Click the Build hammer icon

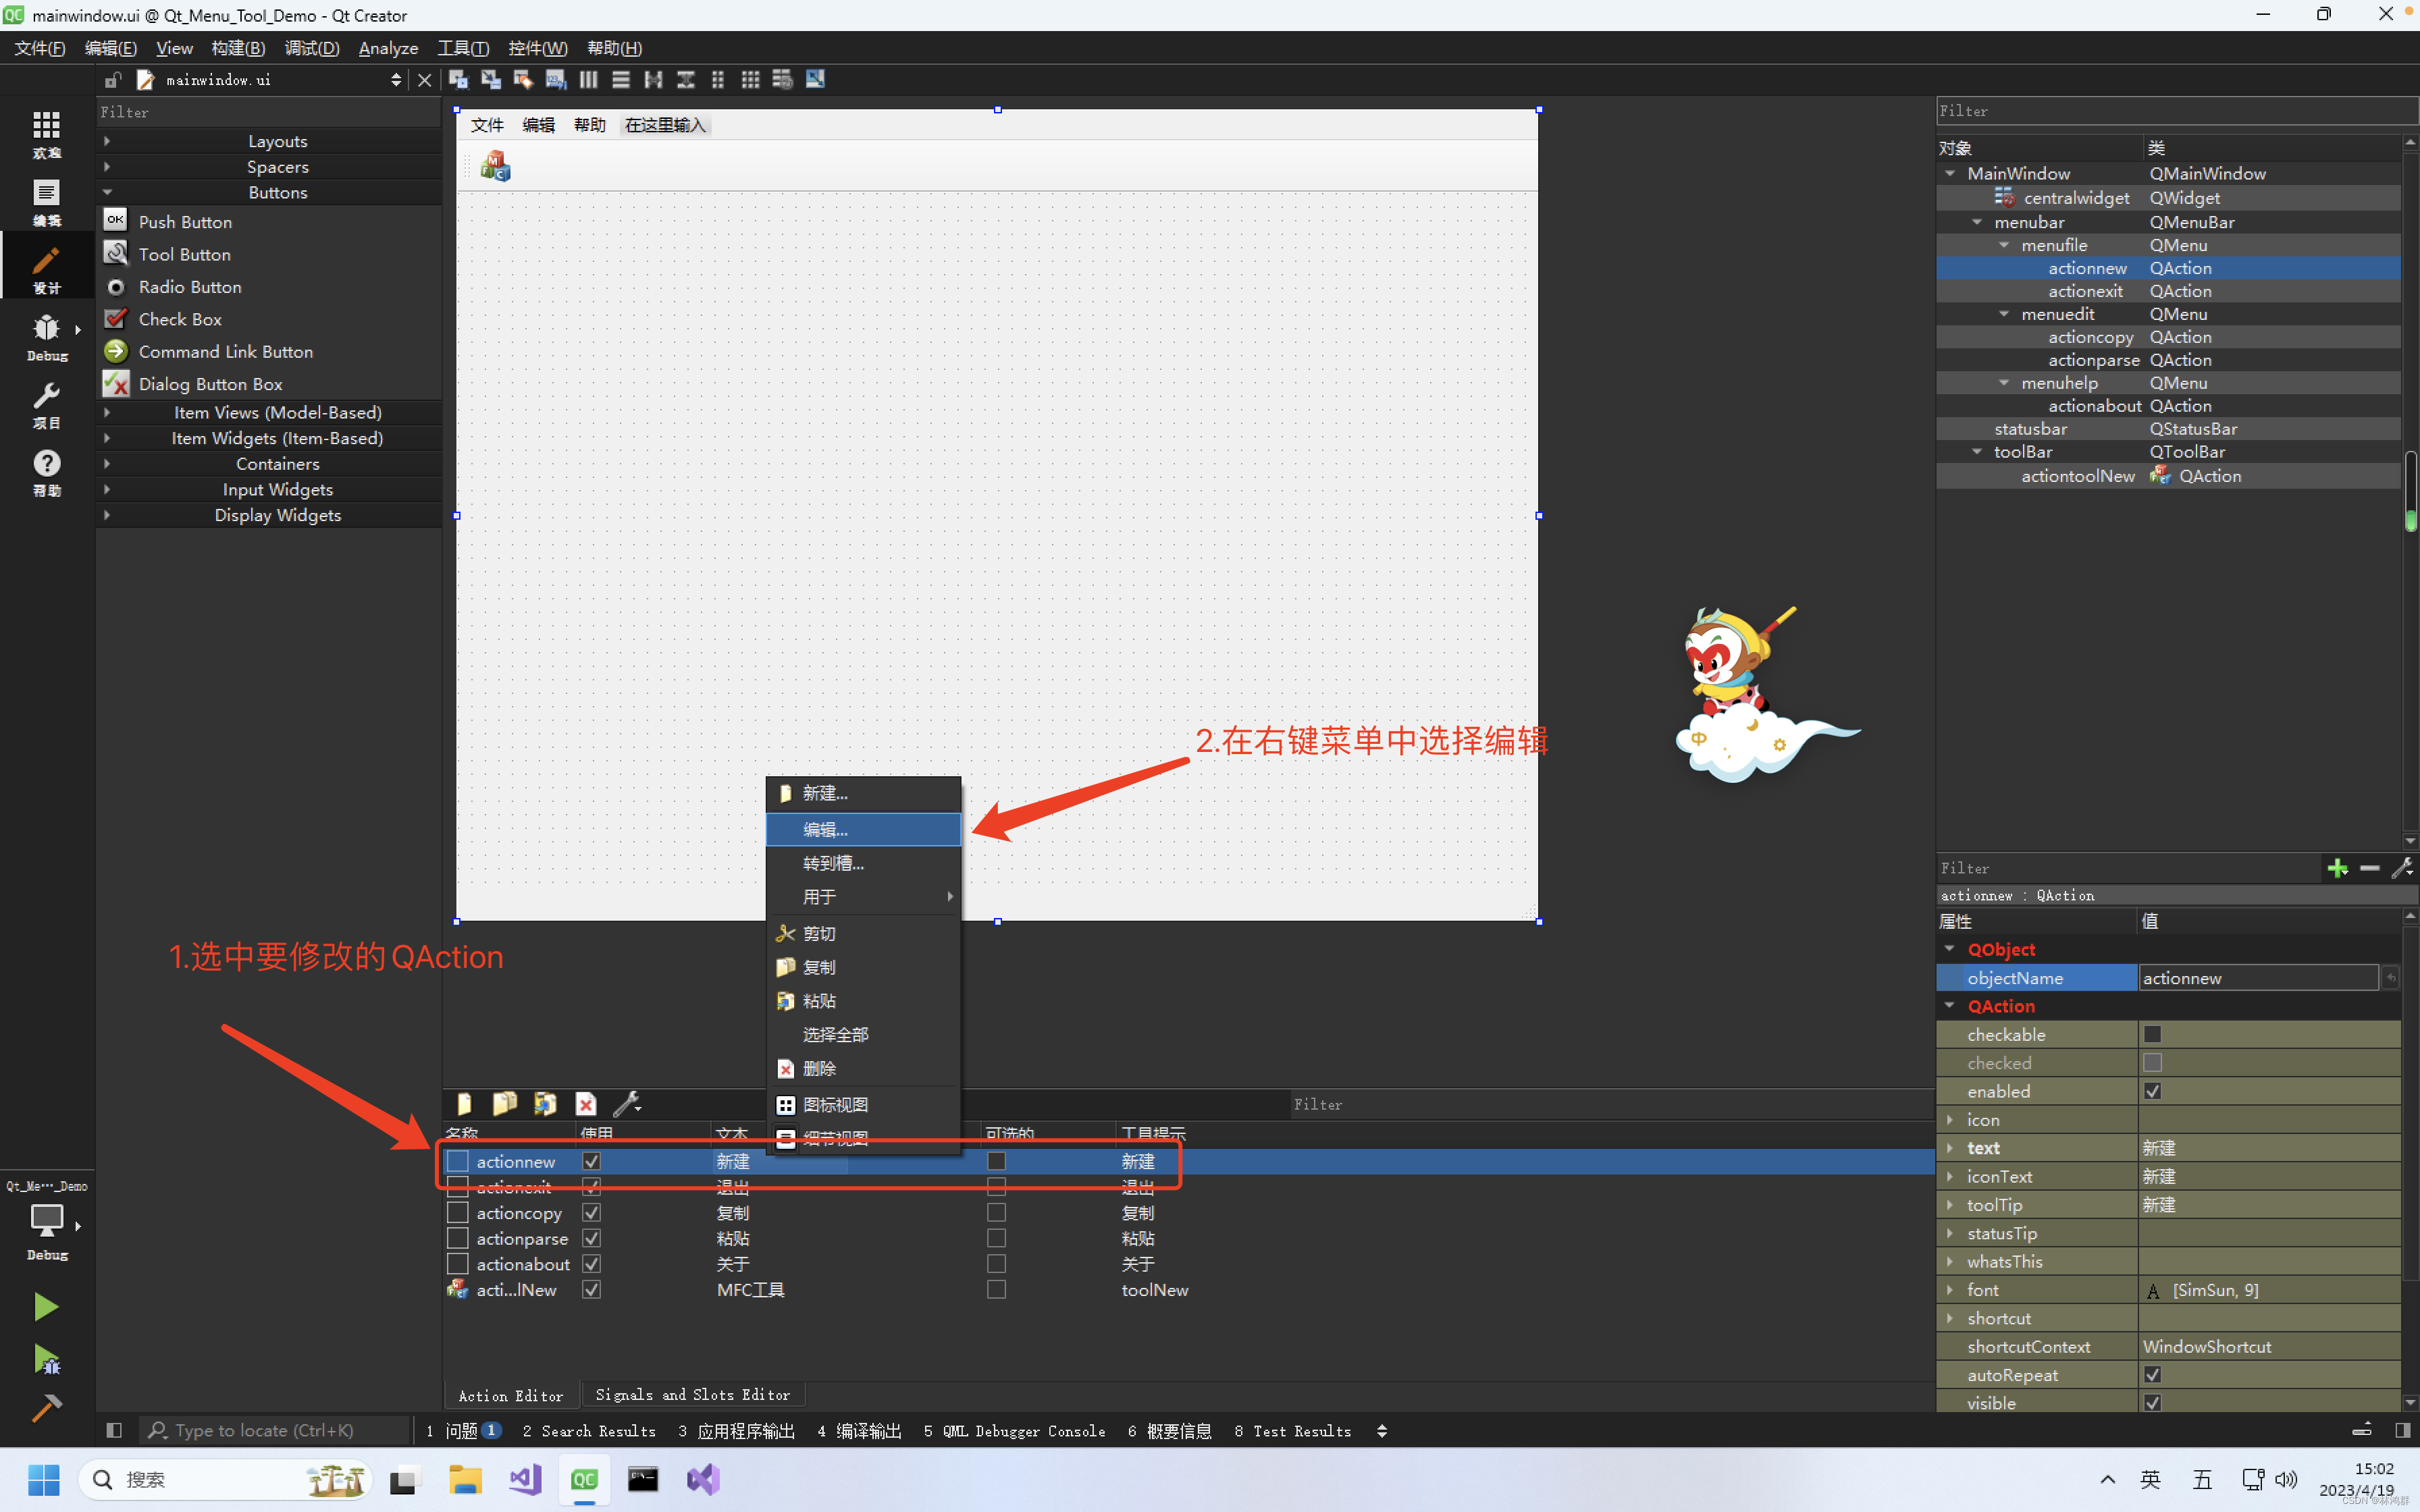(46, 1408)
